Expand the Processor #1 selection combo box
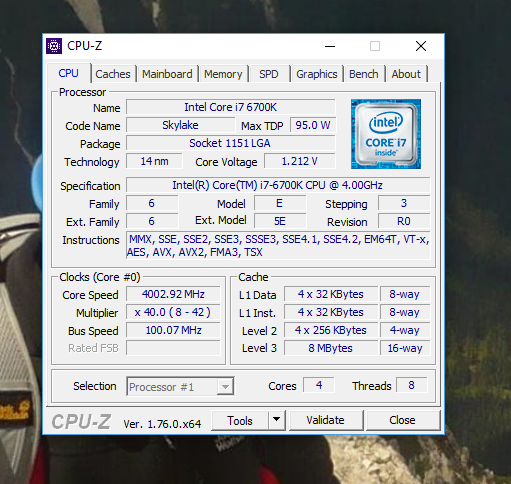Viewport: 511px width, 484px height. point(180,386)
